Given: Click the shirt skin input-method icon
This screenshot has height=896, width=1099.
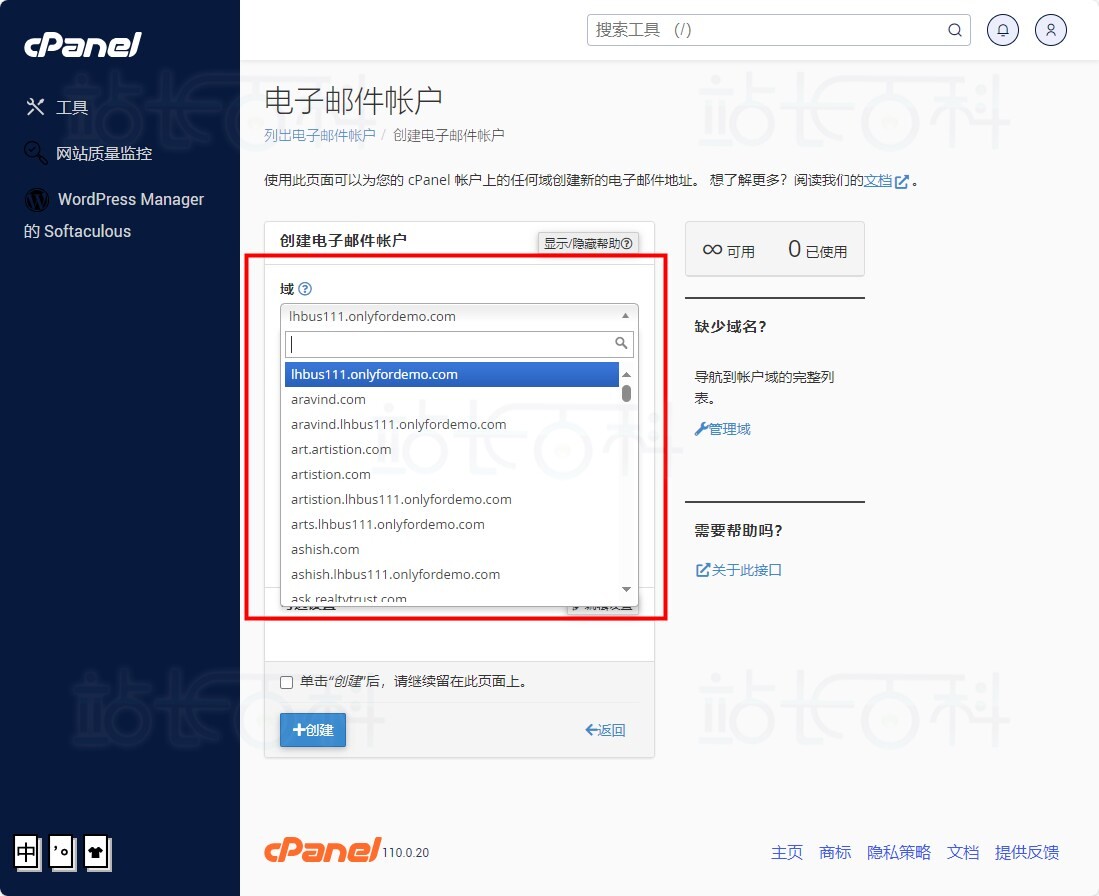Looking at the screenshot, I should pos(97,853).
